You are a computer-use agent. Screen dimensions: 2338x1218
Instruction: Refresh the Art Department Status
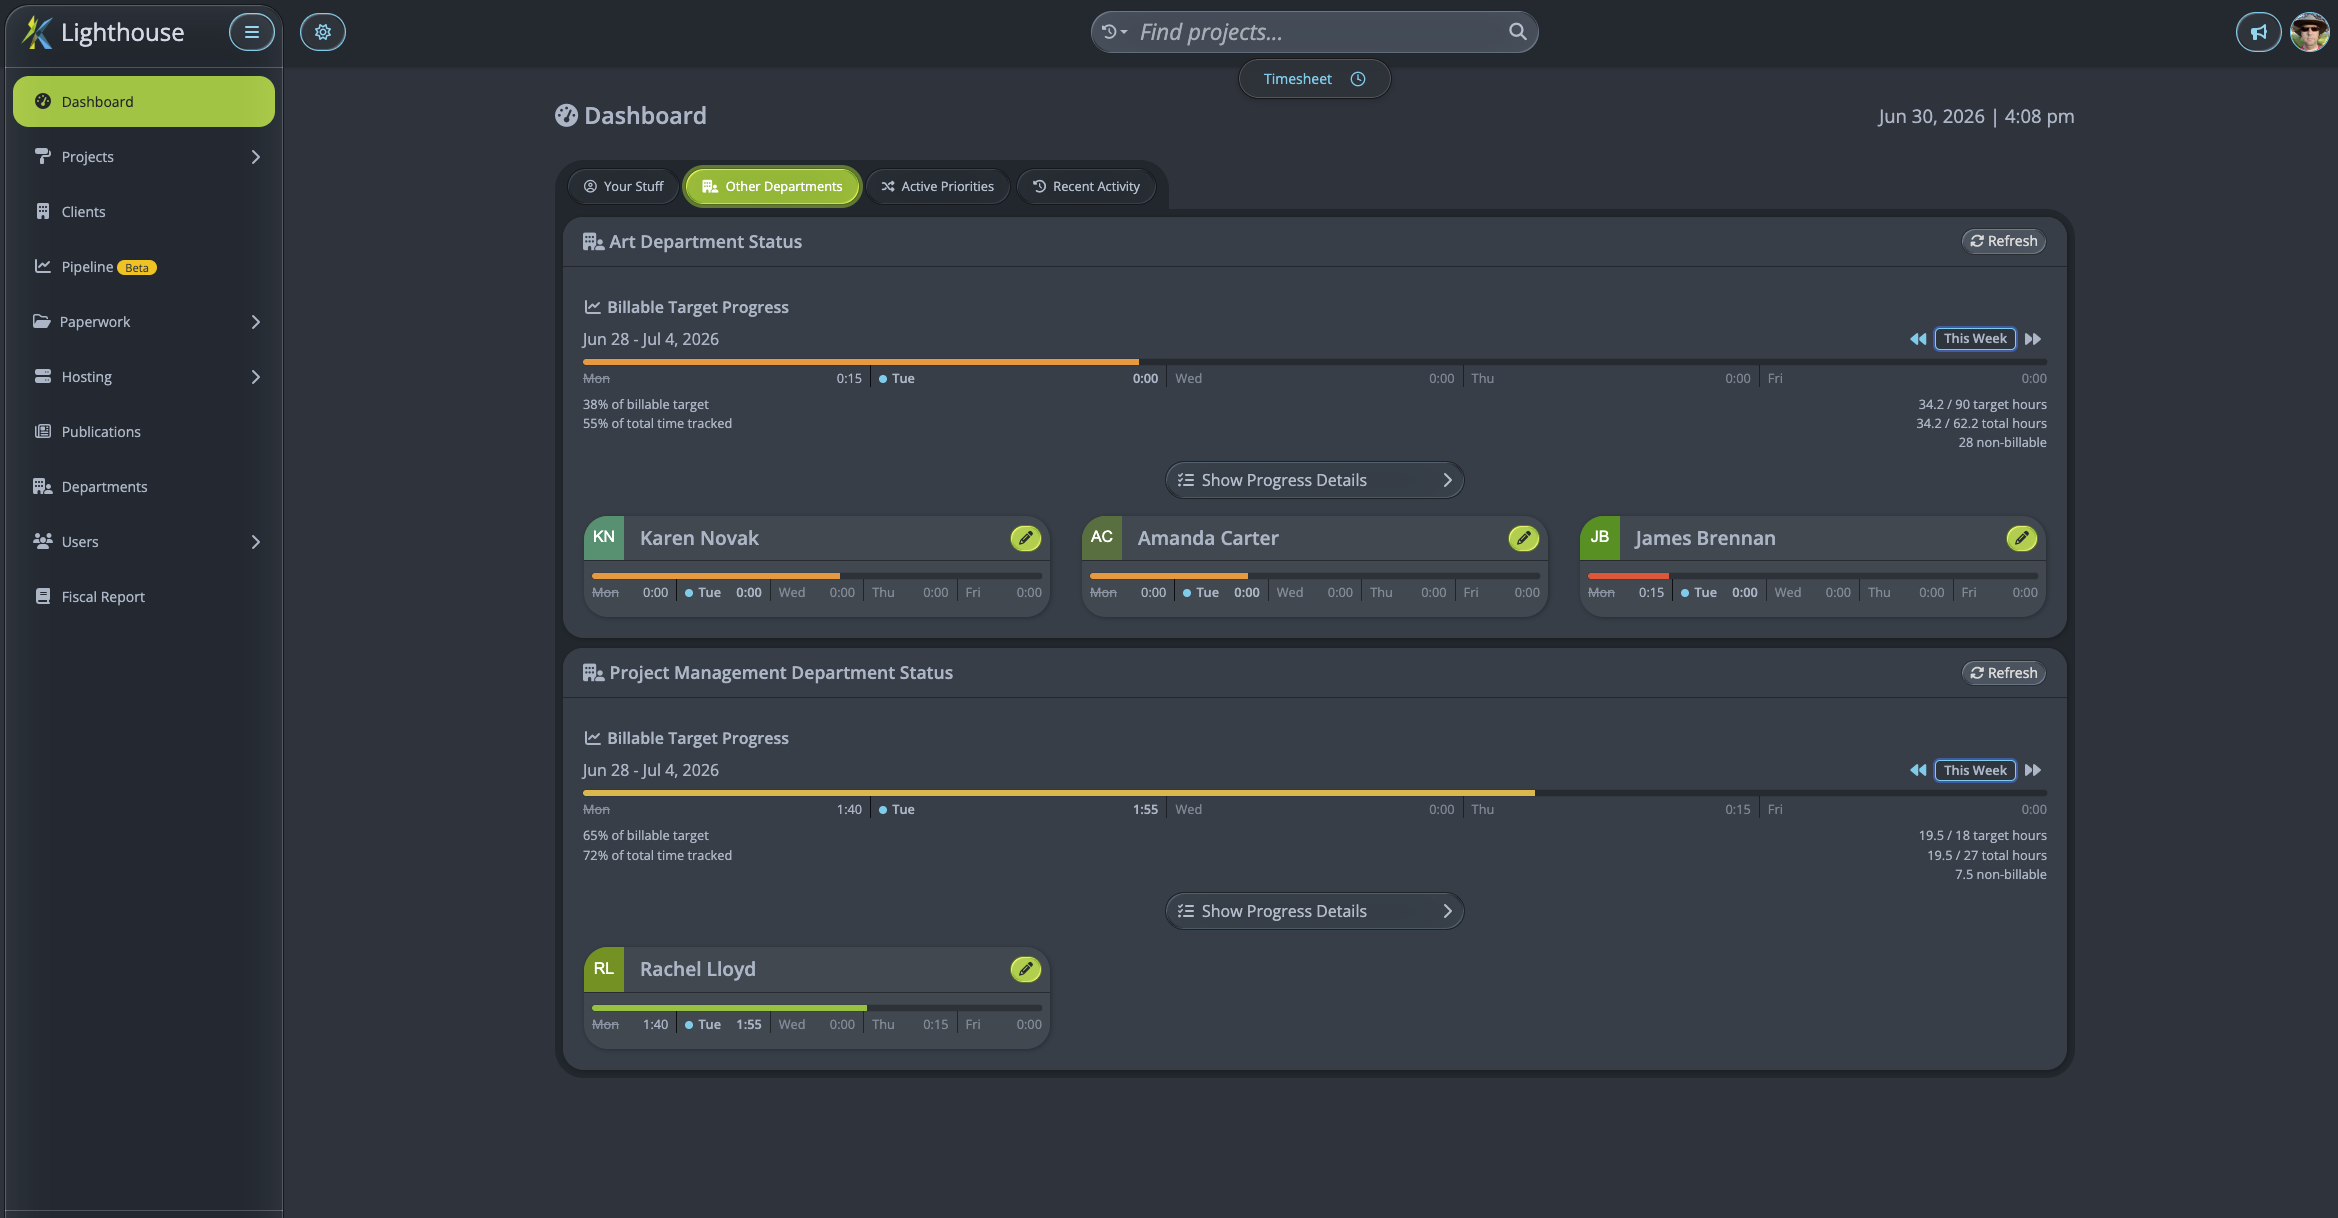[x=2004, y=241]
